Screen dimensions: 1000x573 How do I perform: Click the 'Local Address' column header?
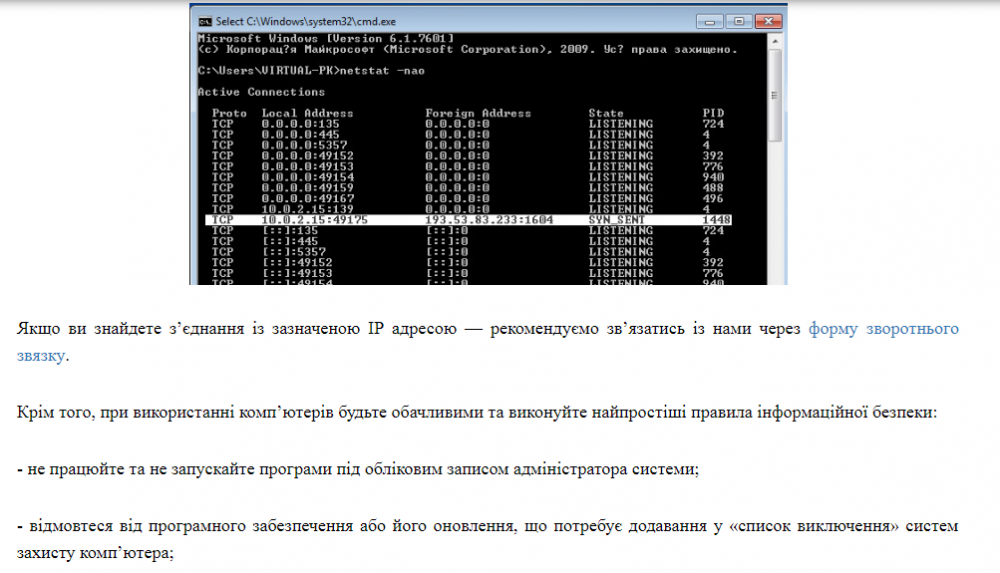click(x=307, y=113)
